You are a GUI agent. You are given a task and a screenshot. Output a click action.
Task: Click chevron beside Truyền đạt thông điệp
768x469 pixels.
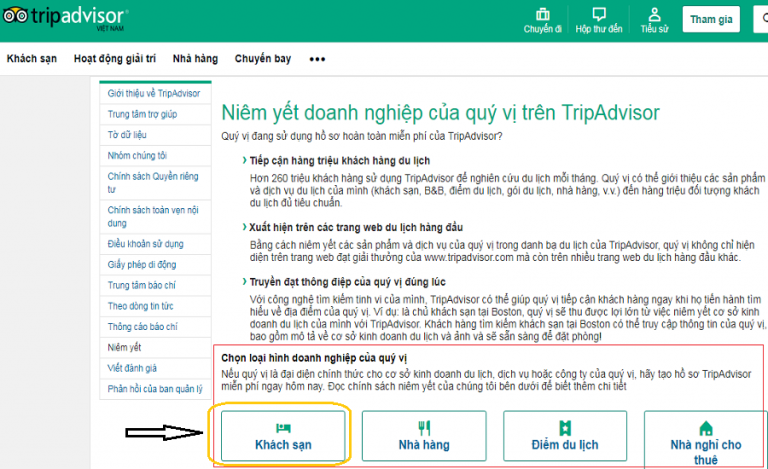pos(244,281)
